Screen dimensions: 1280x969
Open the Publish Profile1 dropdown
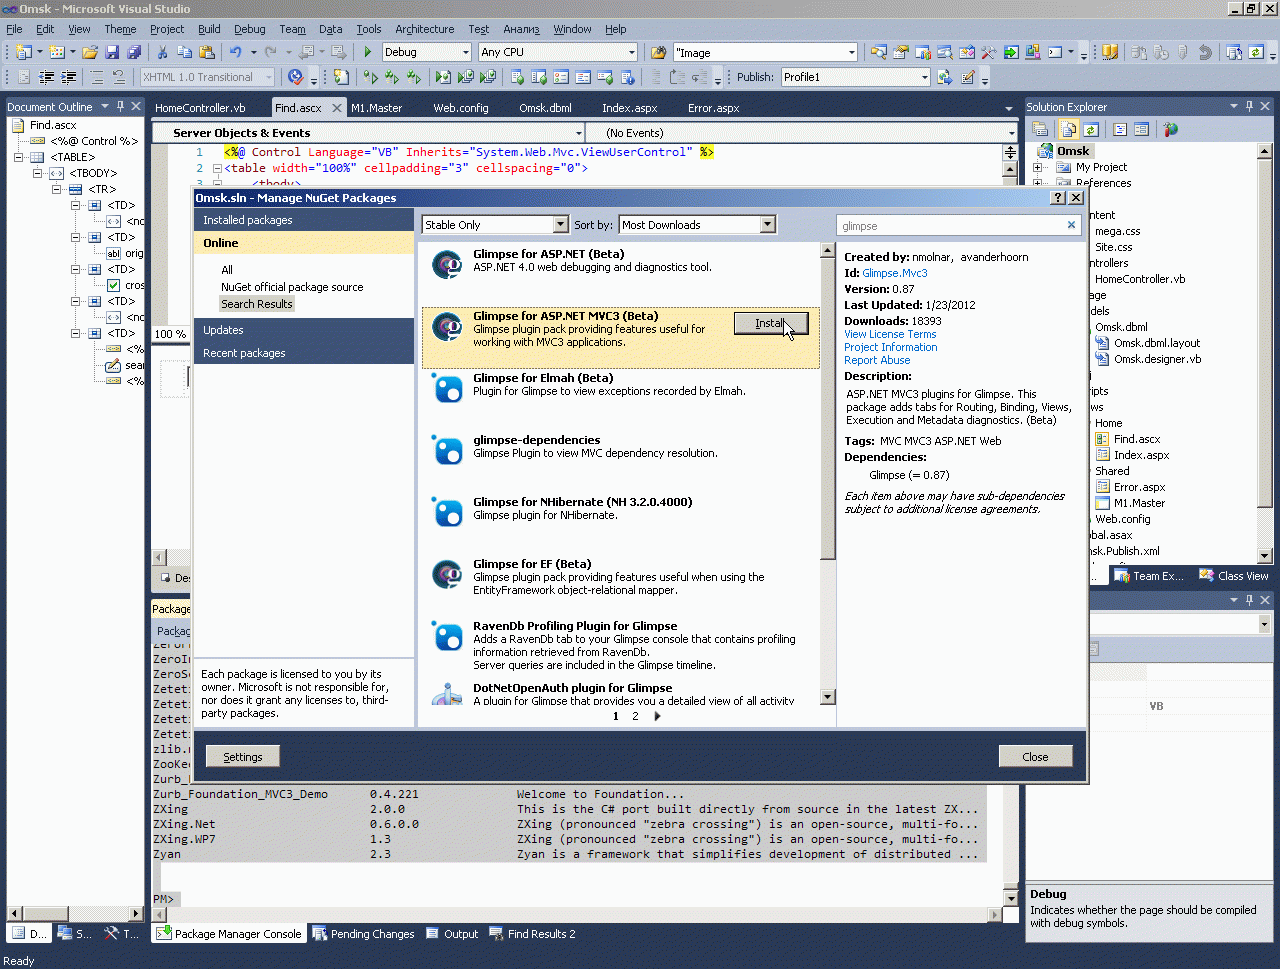coord(925,77)
